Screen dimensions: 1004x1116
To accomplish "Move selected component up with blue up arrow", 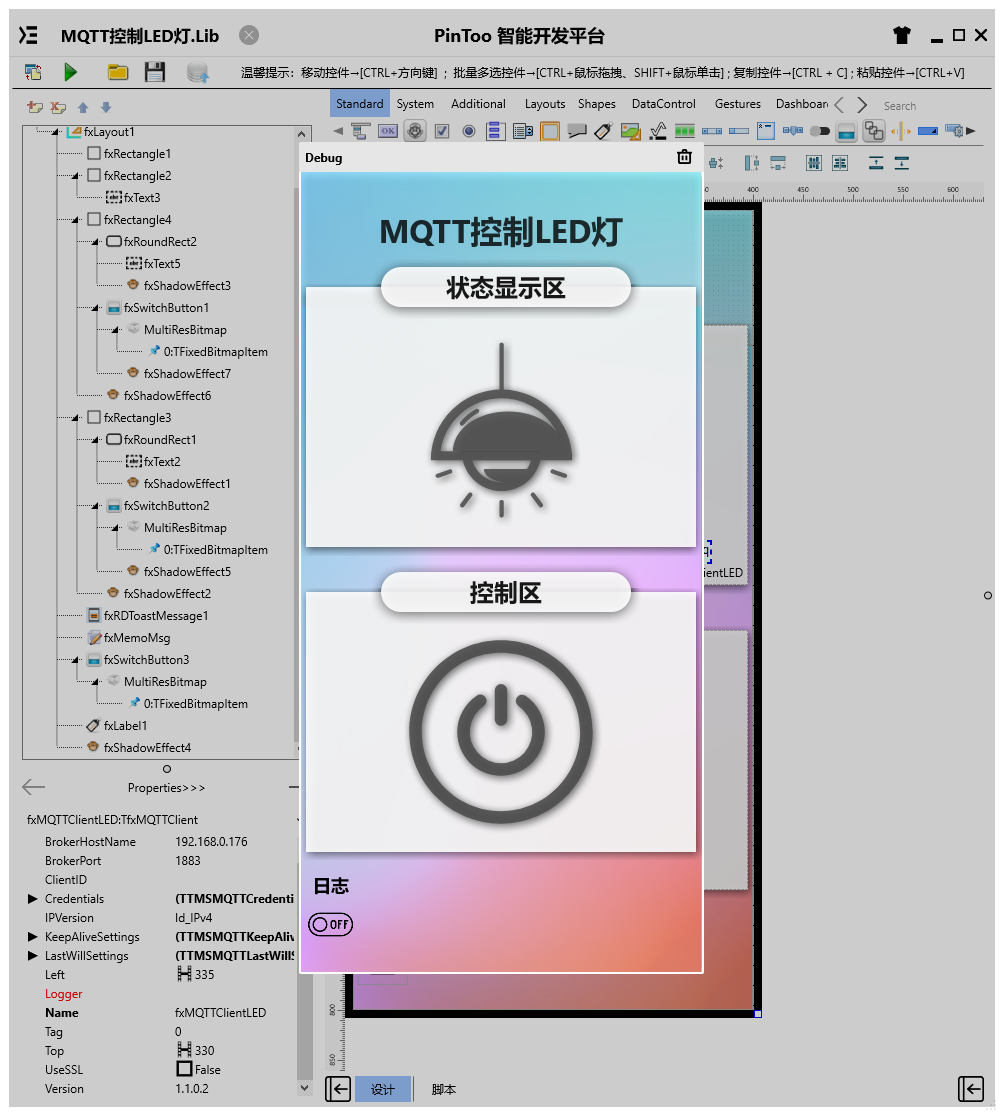I will click(83, 107).
